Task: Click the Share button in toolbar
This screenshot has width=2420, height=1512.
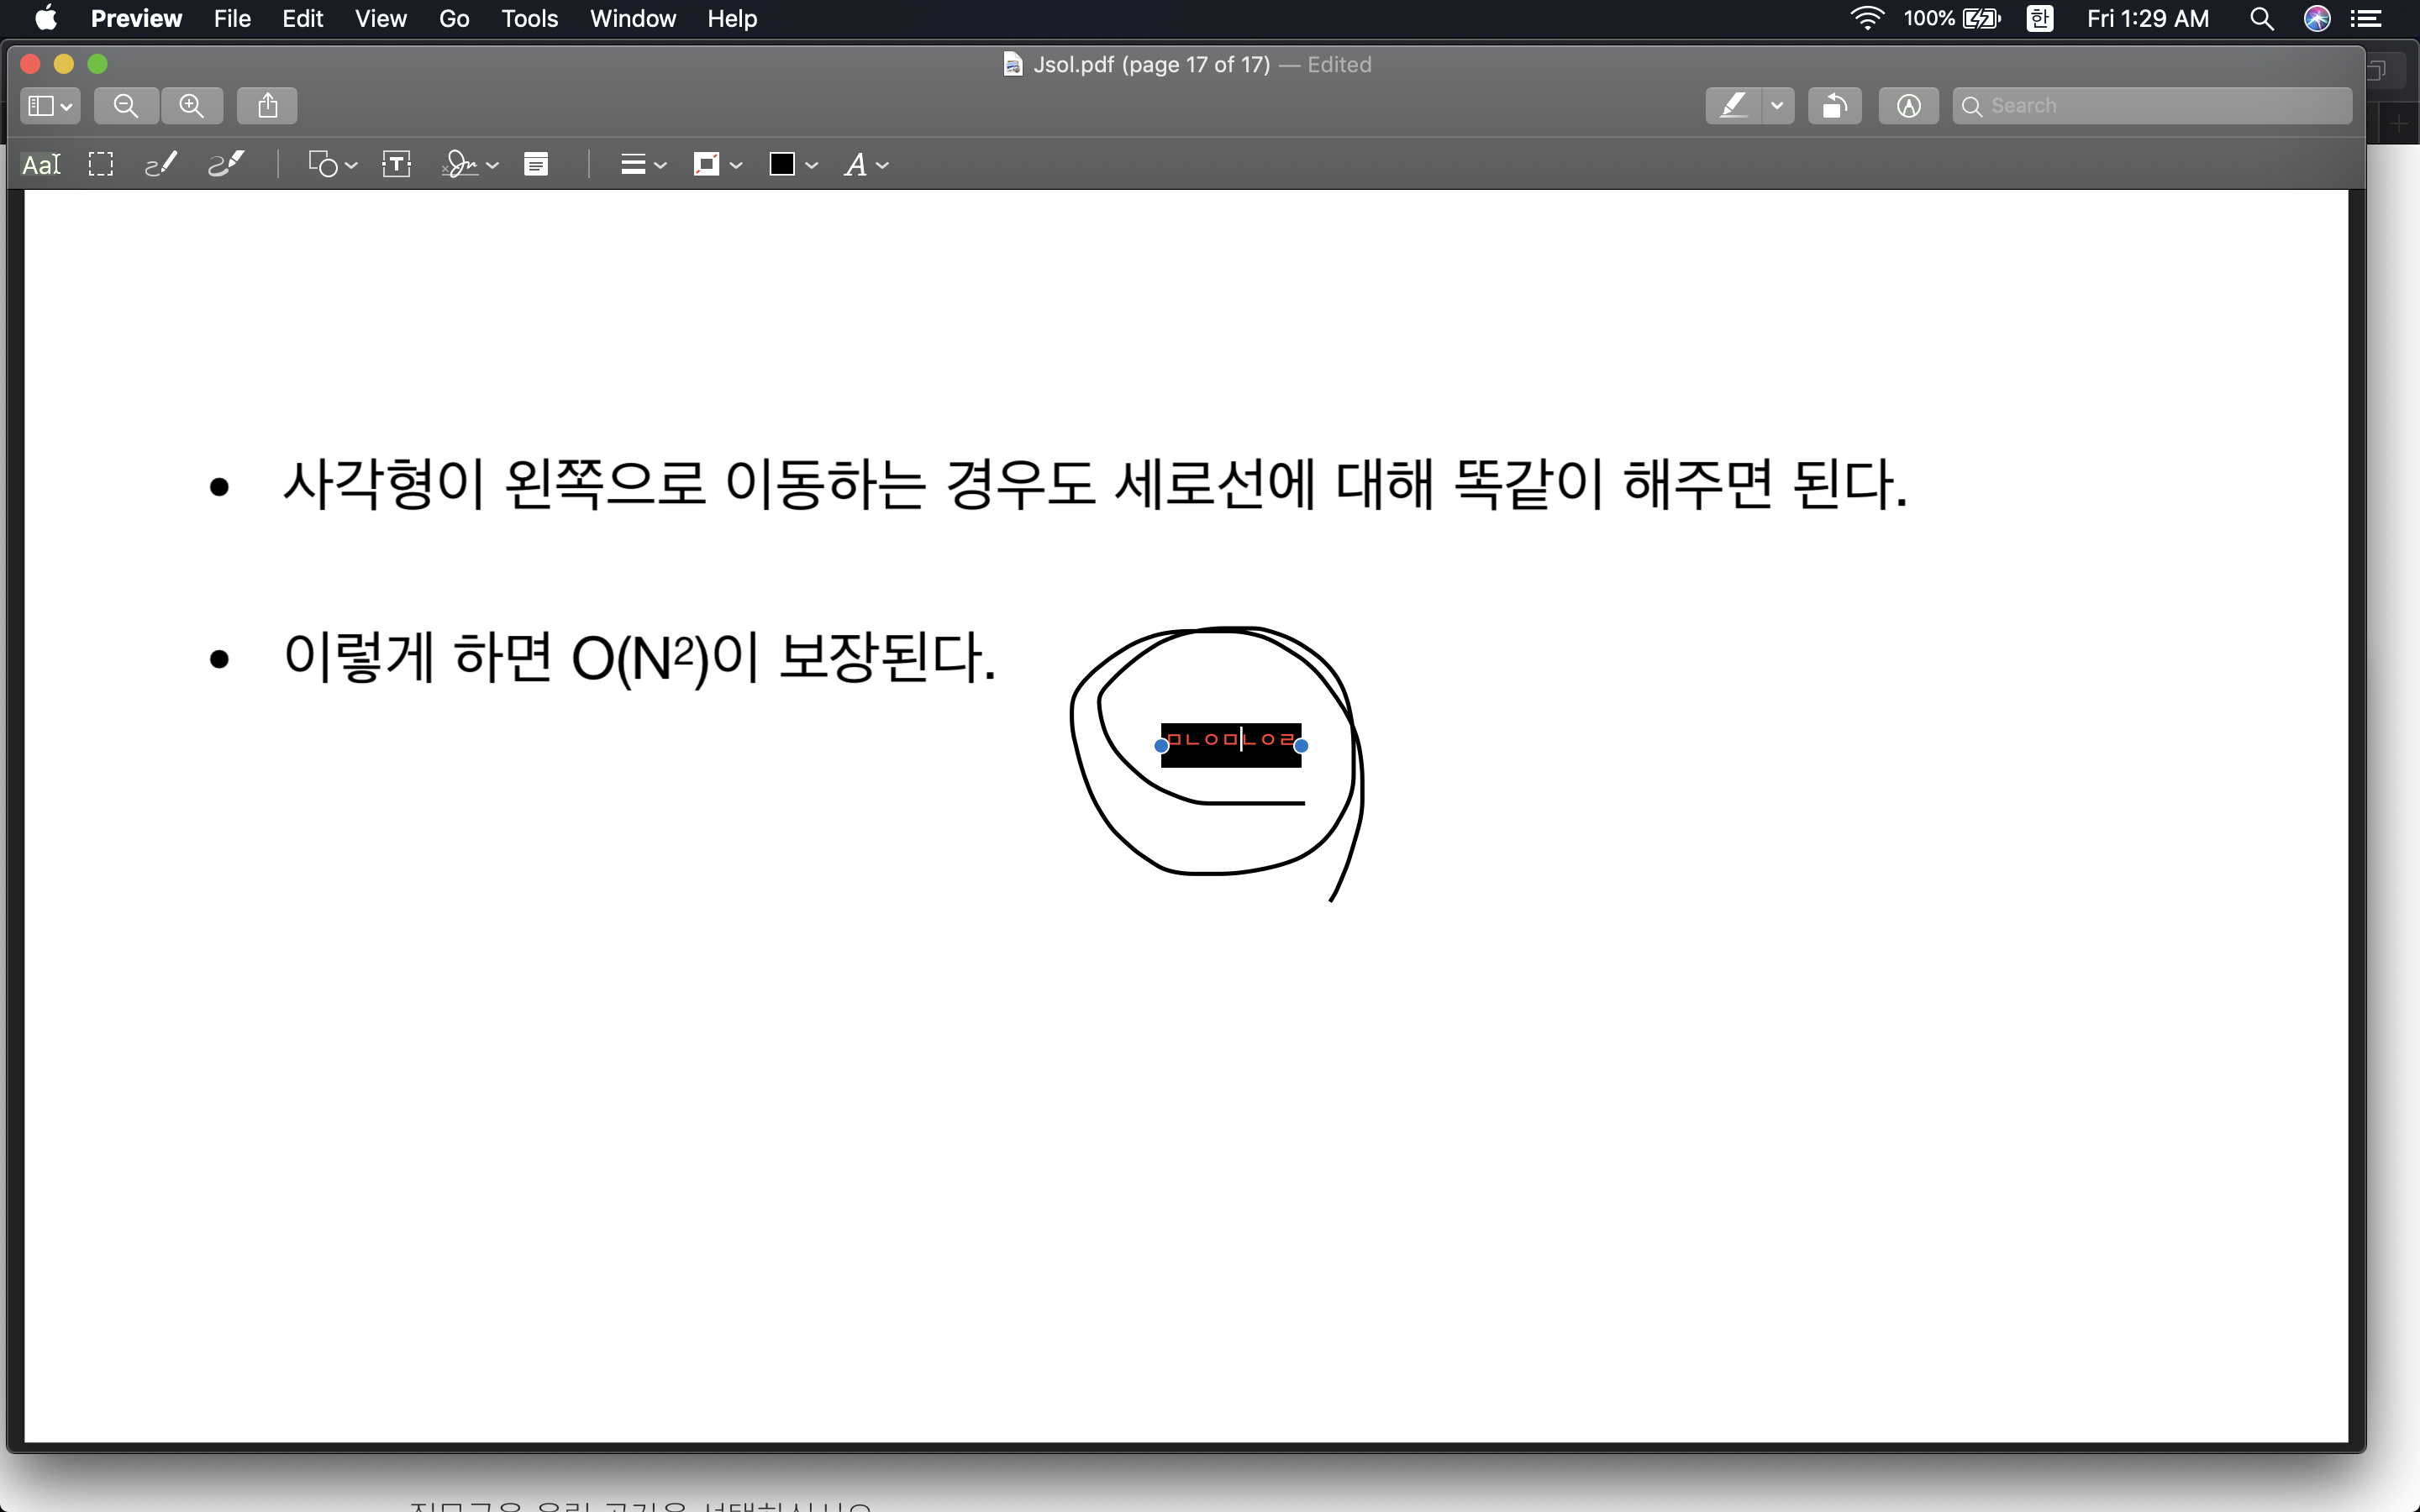Action: 267,106
